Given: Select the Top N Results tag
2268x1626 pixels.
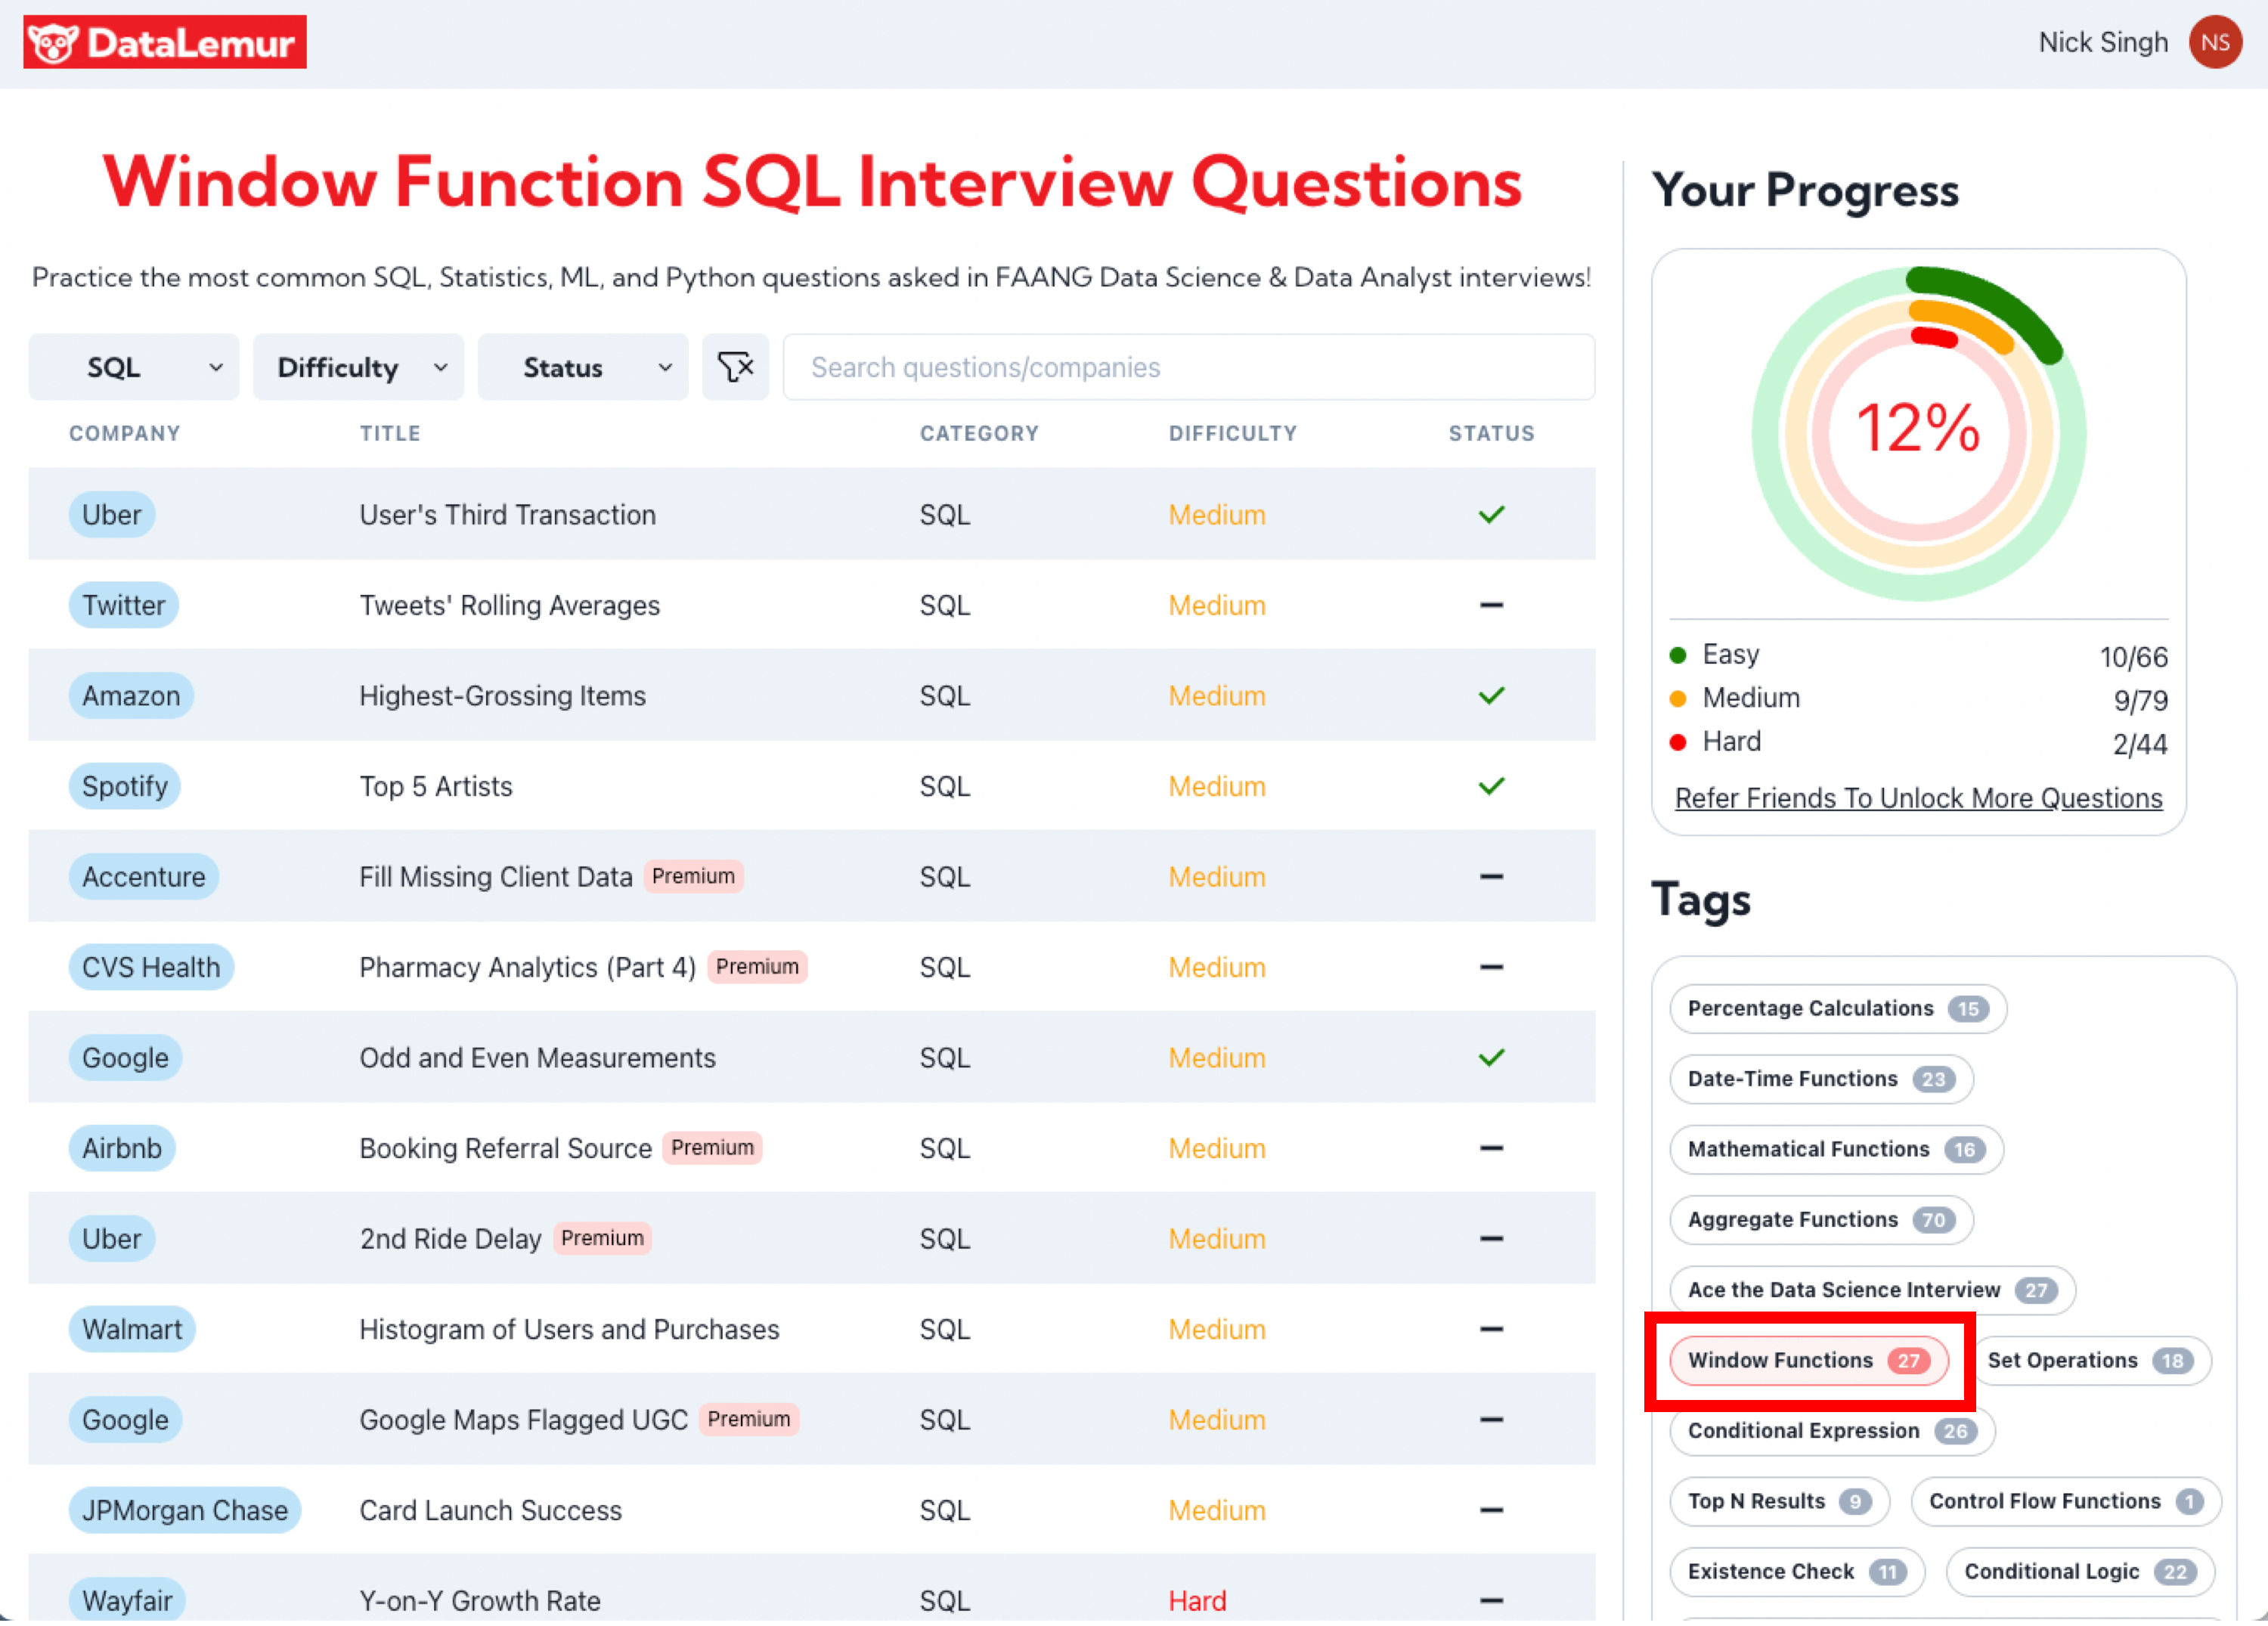Looking at the screenshot, I should pyautogui.click(x=1779, y=1502).
